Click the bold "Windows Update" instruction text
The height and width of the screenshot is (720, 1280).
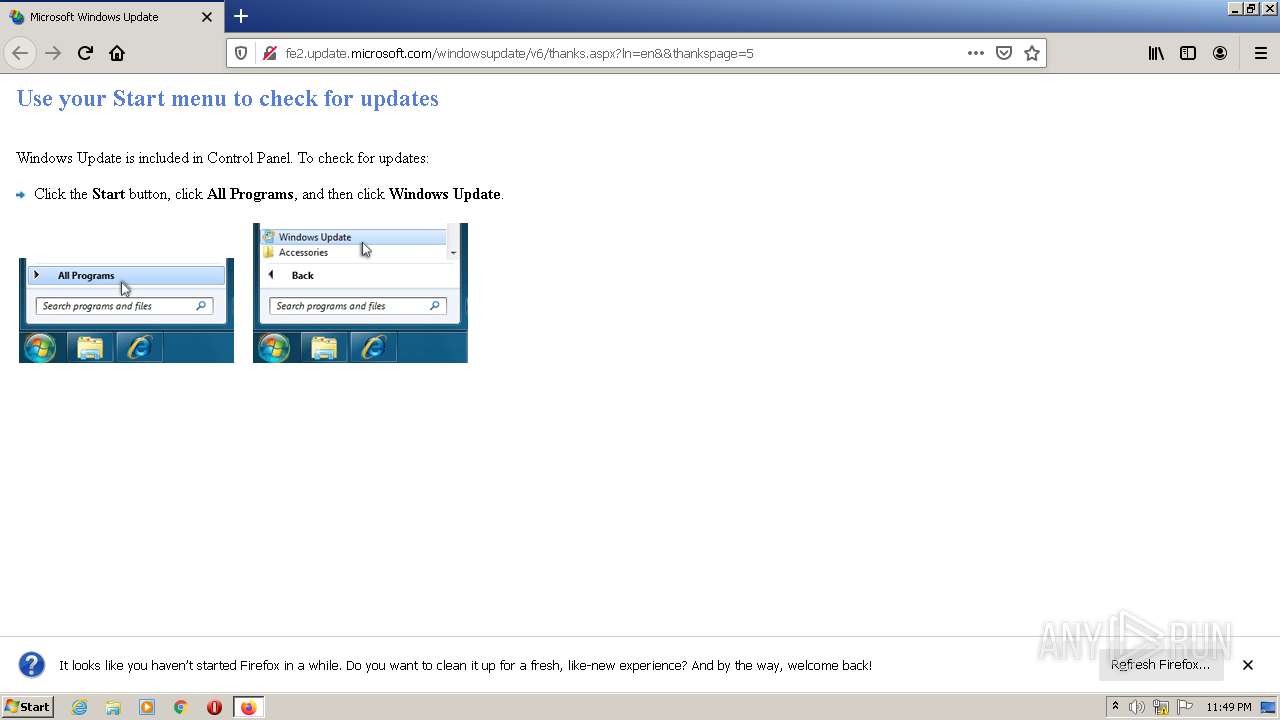click(x=444, y=194)
